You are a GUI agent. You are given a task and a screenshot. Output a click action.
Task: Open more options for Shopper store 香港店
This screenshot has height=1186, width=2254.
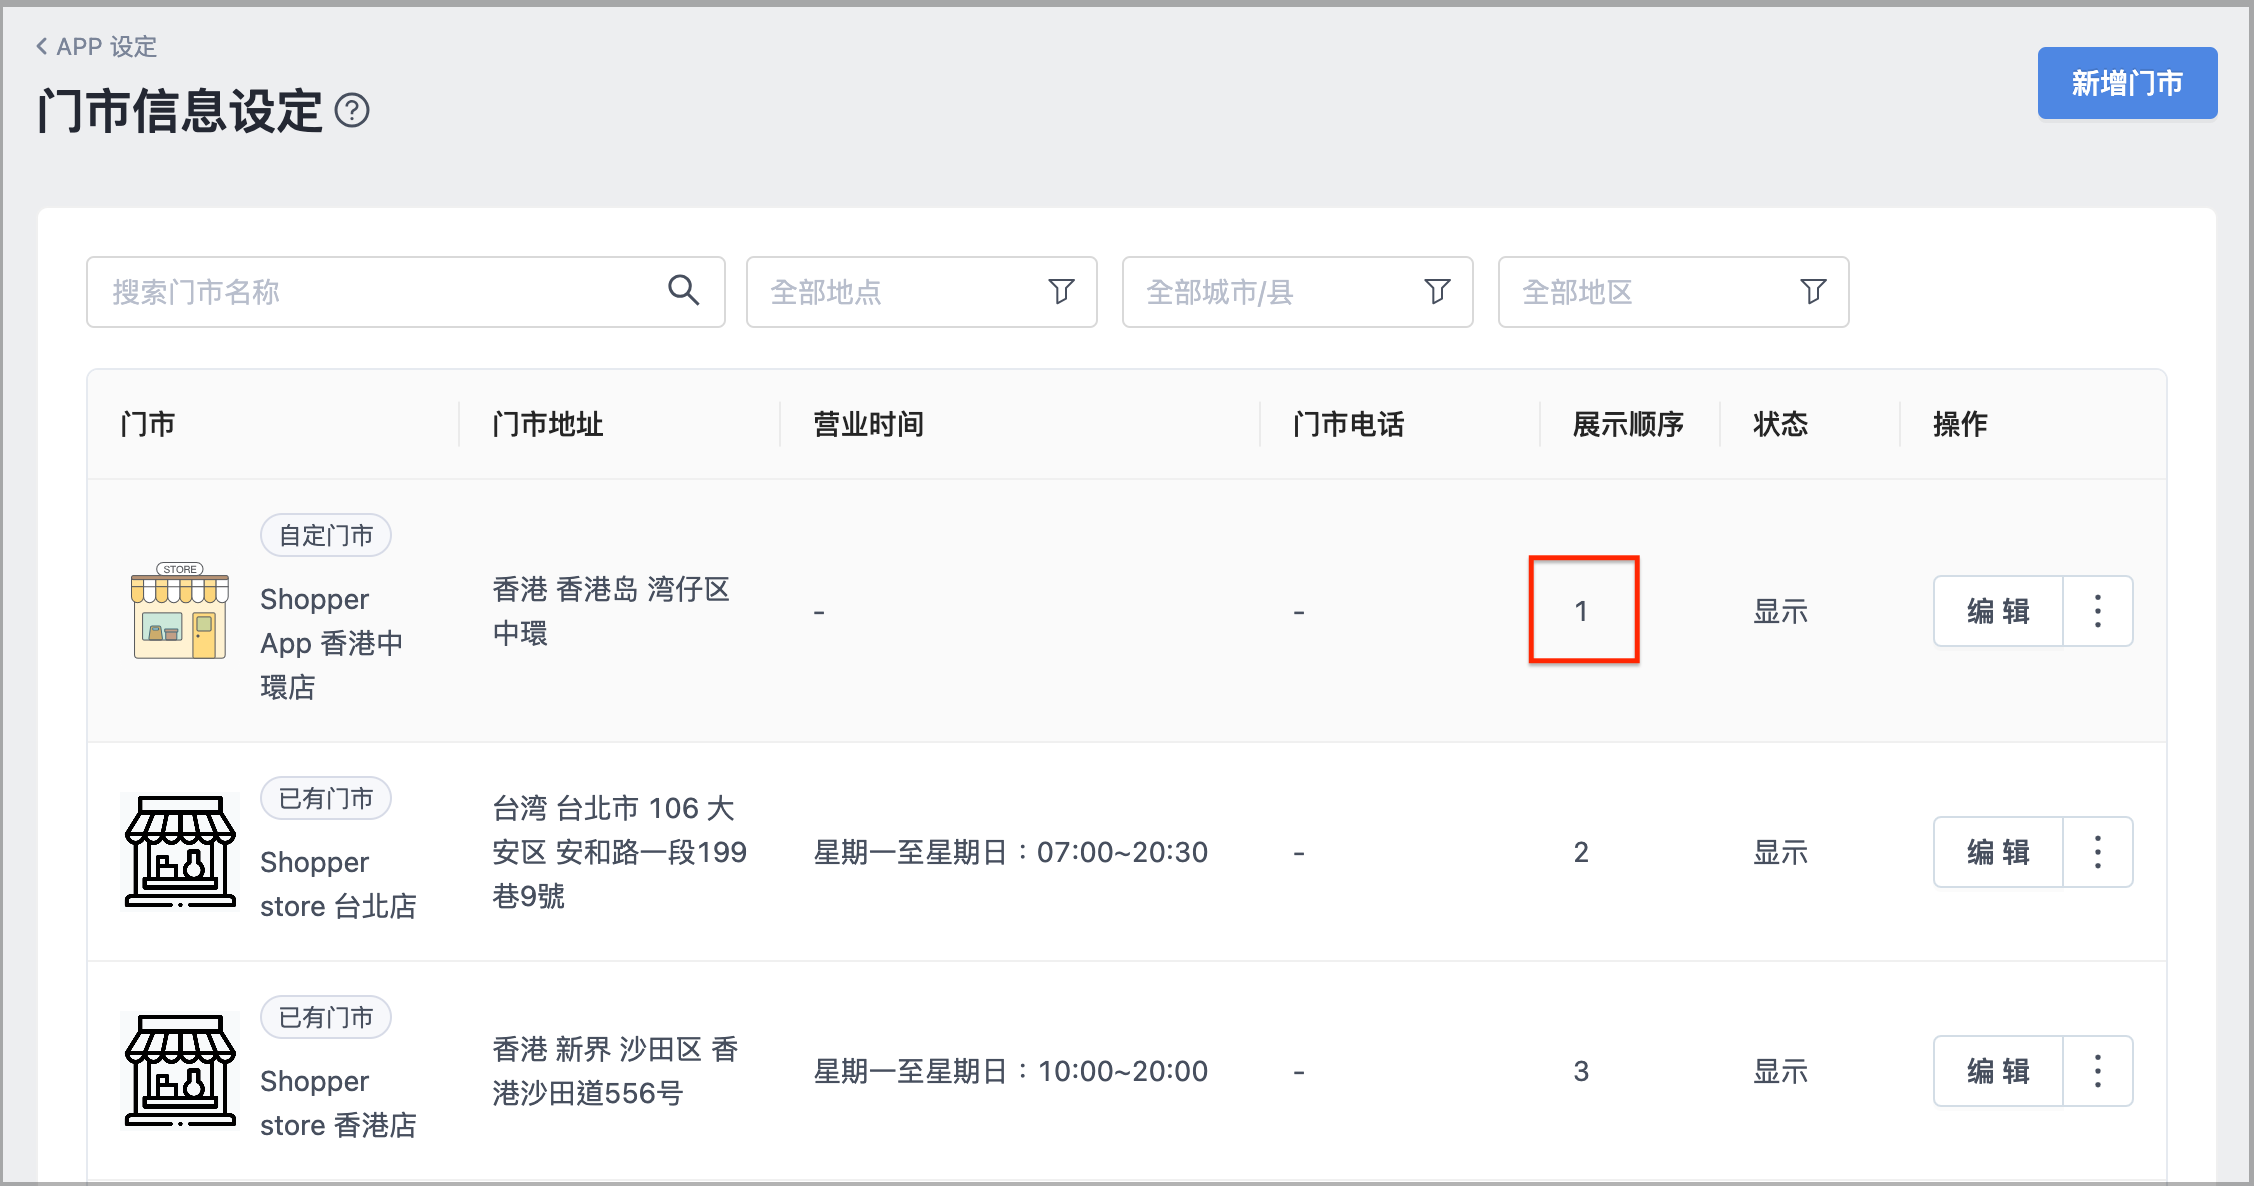tap(2098, 1071)
